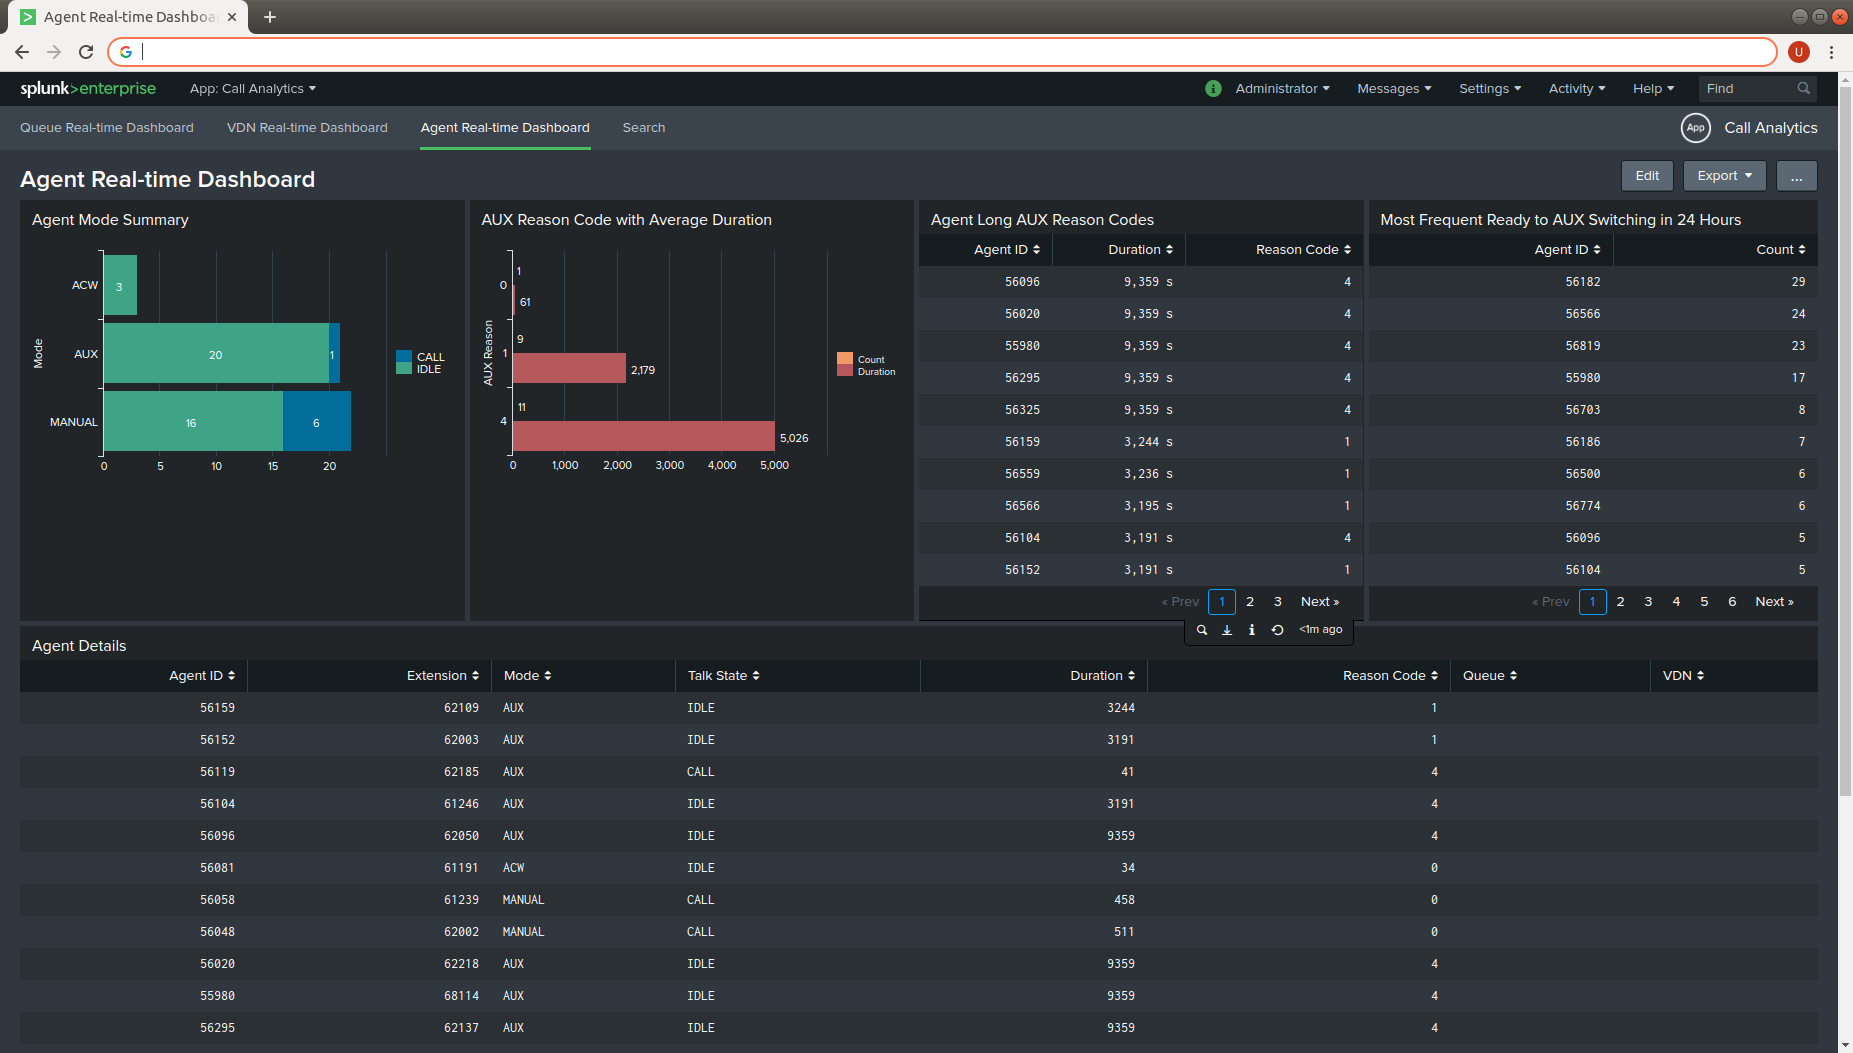Go to next page of Long AUX table
The height and width of the screenshot is (1053, 1853).
coord(1319,602)
